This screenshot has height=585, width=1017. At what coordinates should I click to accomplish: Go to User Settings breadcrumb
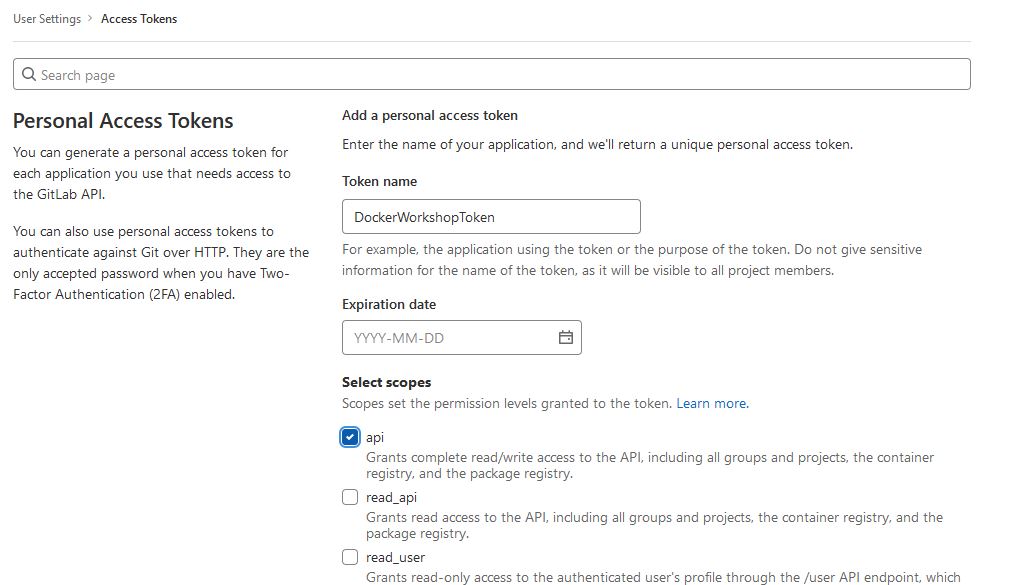[47, 19]
